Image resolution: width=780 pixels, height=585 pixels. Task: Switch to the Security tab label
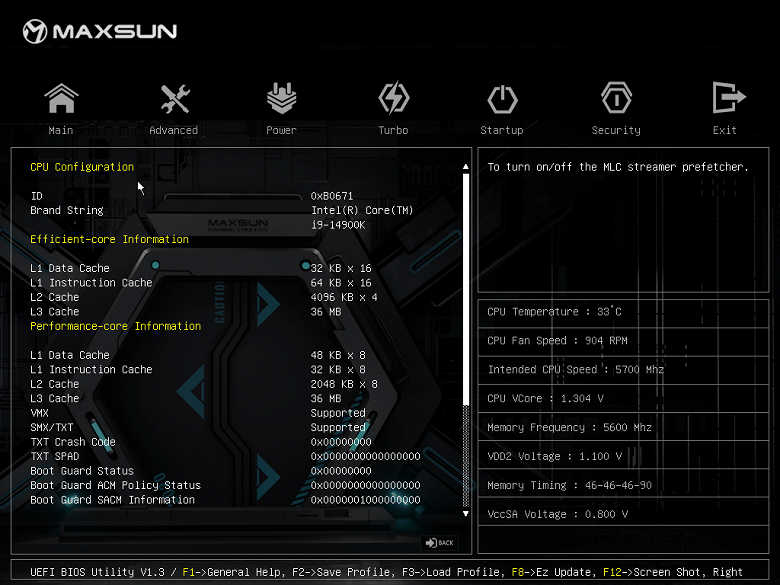pos(616,130)
